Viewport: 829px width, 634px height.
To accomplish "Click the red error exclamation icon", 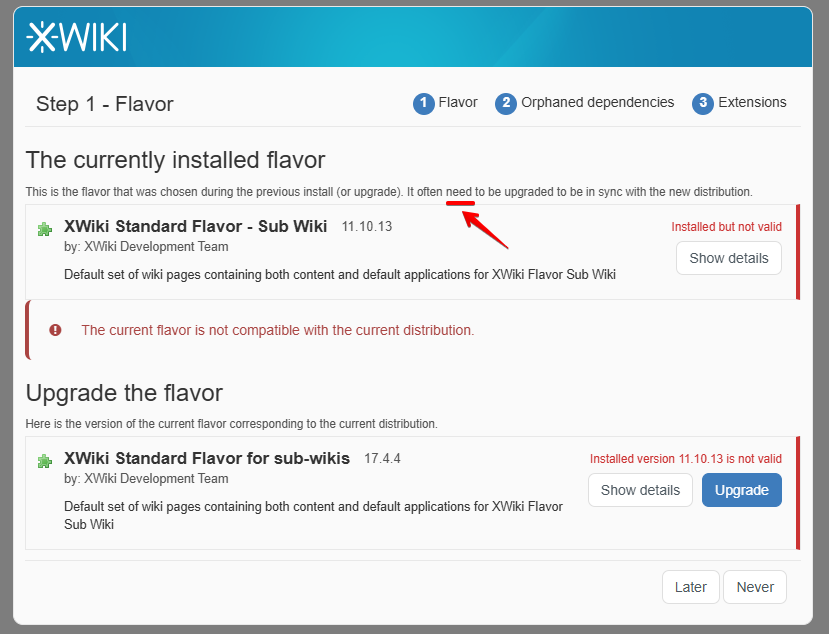I will click(56, 330).
